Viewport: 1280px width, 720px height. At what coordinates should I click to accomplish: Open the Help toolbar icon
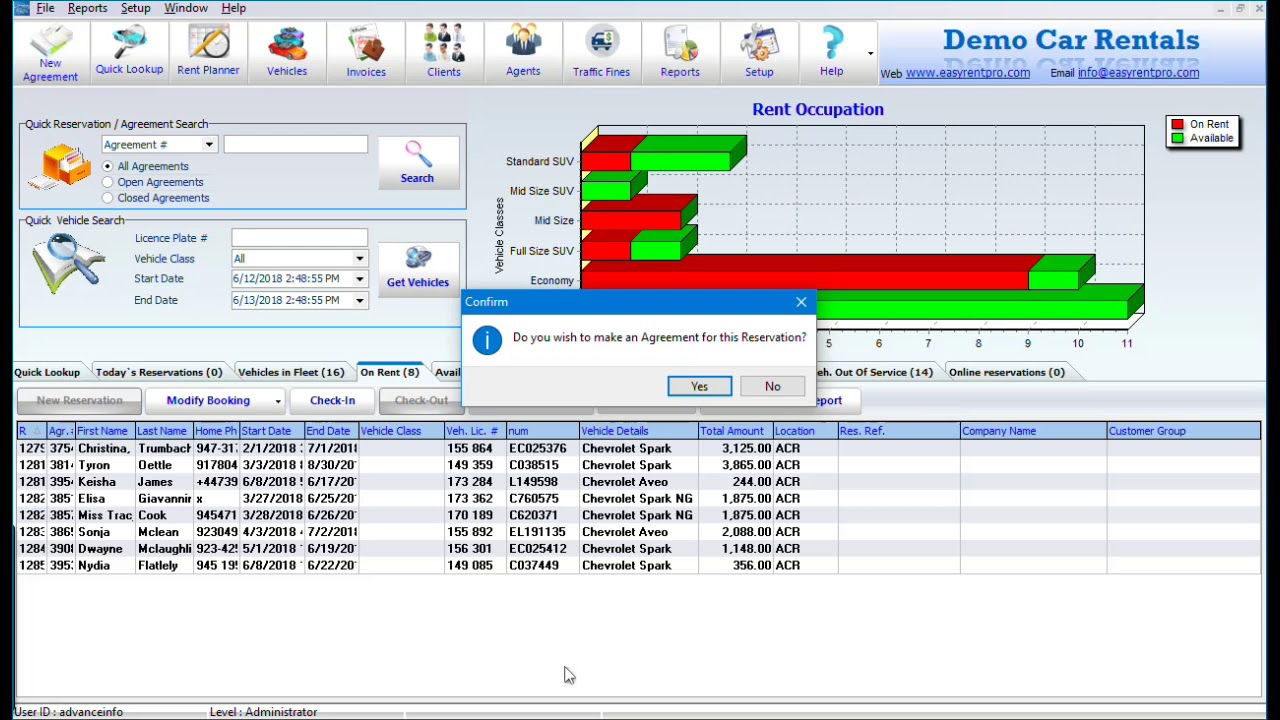[x=832, y=52]
